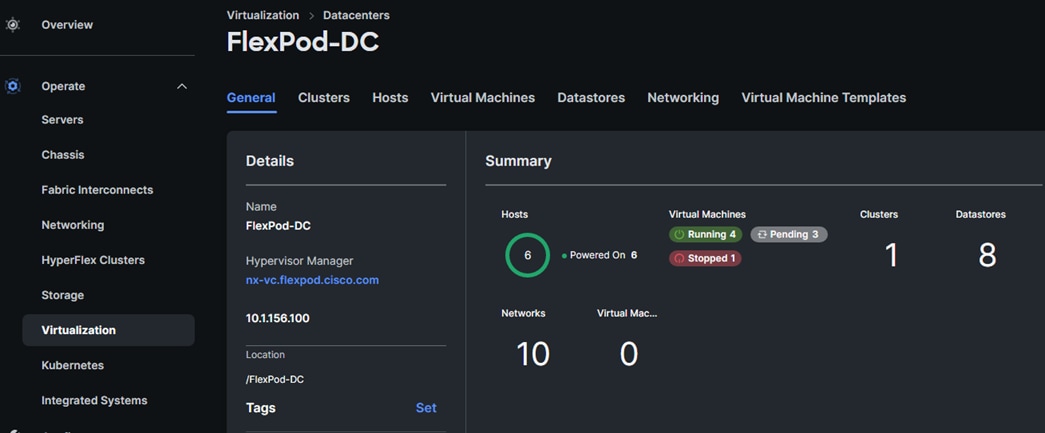1045x433 pixels.
Task: Open Integrated Systems
Action: coord(94,400)
